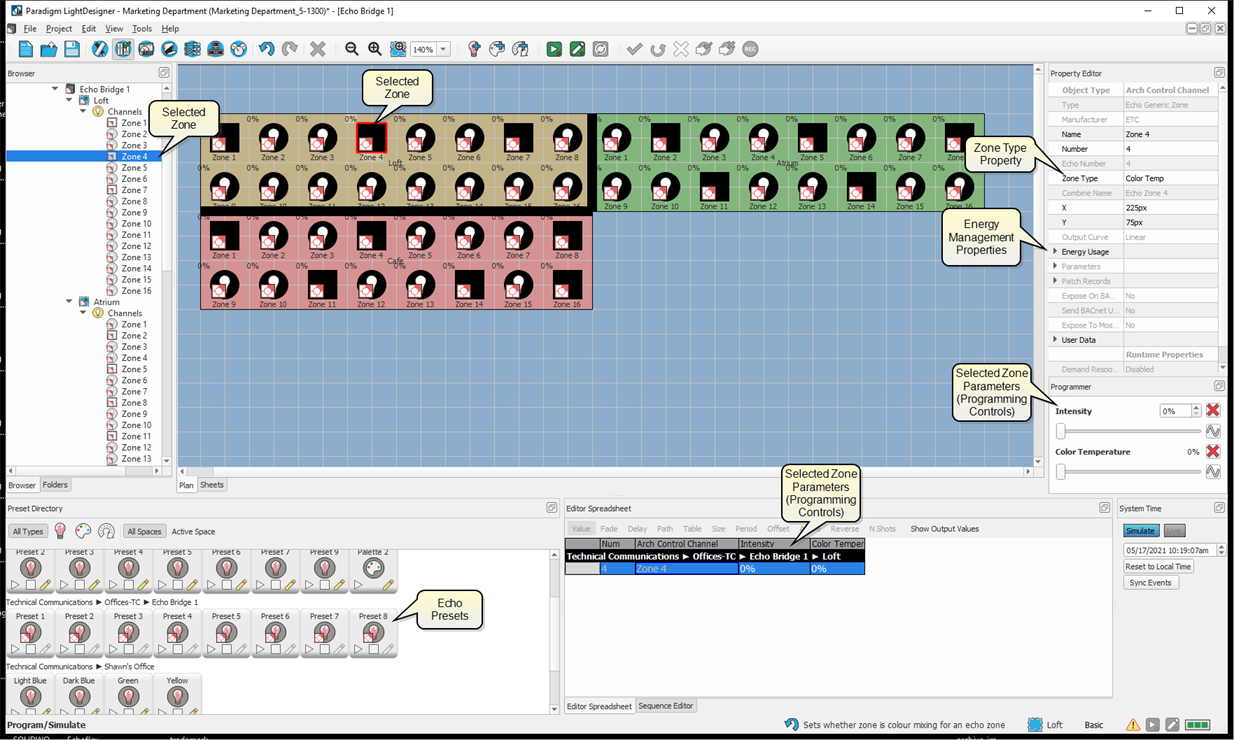Open the effect wave icon for Color Temperature
This screenshot has width=1234, height=740.
click(1212, 472)
